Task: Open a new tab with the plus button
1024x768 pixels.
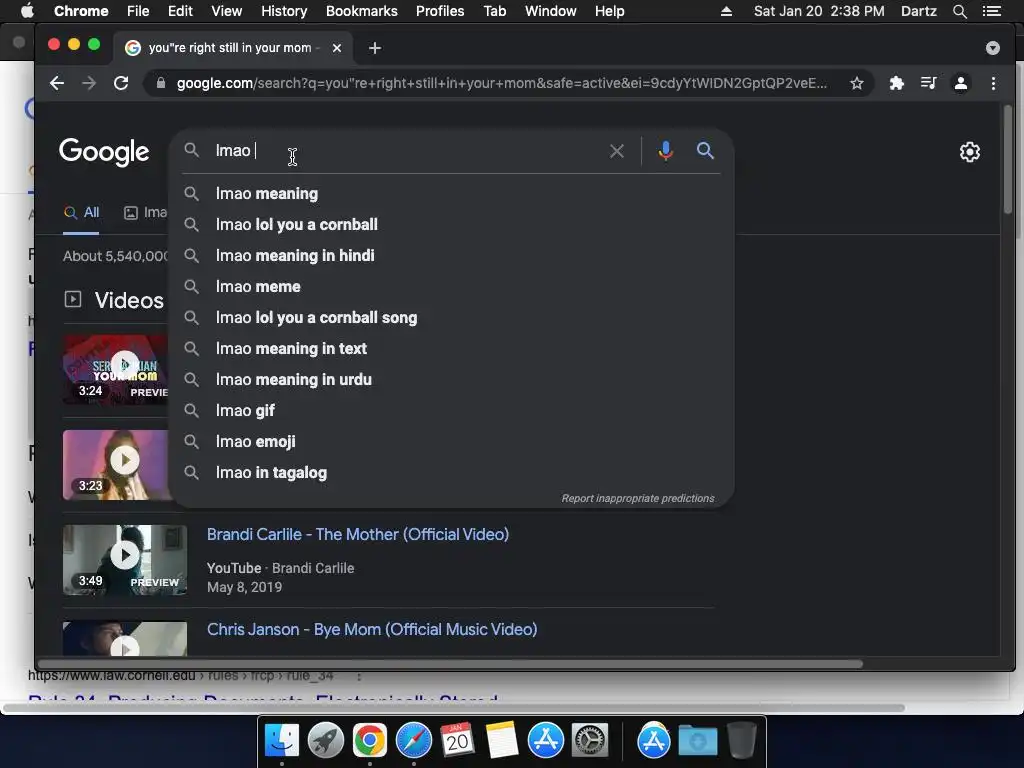Action: (x=375, y=48)
